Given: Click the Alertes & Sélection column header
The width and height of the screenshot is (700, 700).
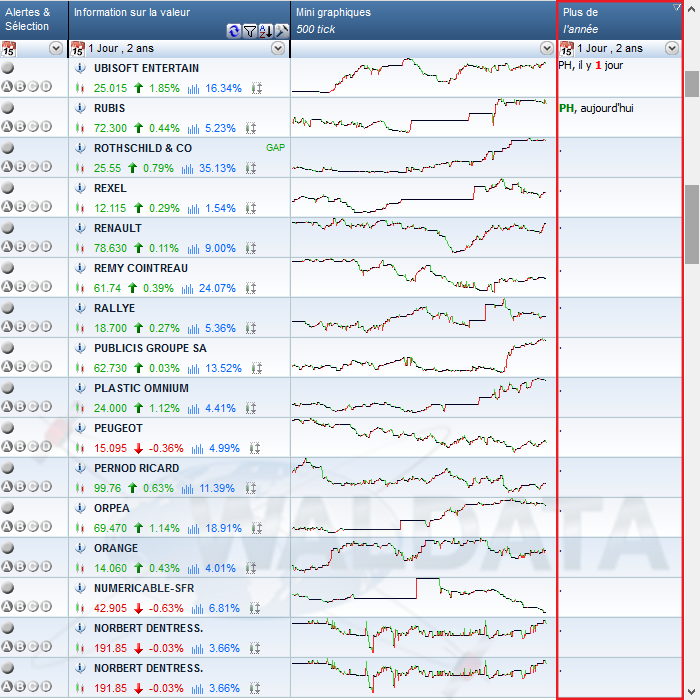Looking at the screenshot, I should (x=34, y=20).
